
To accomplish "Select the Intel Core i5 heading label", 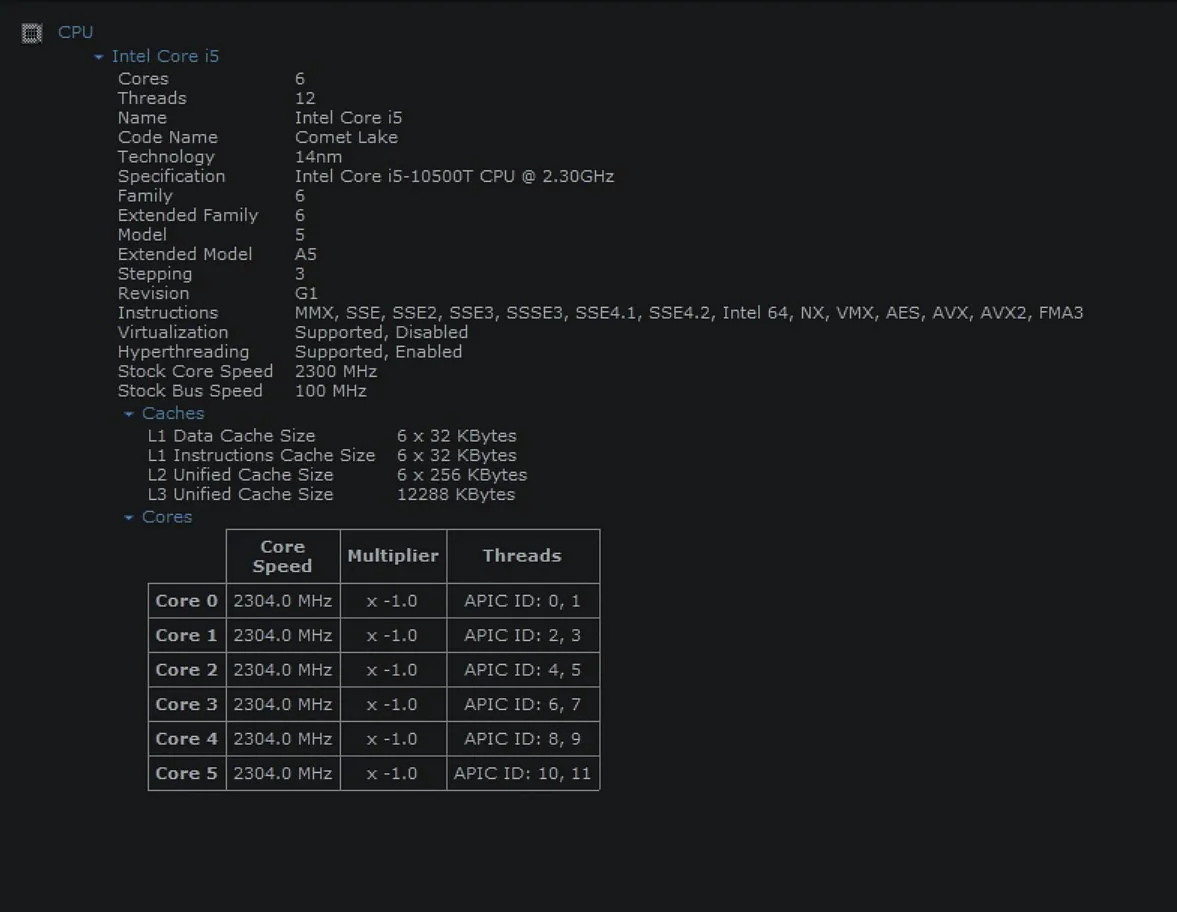I will coord(165,56).
